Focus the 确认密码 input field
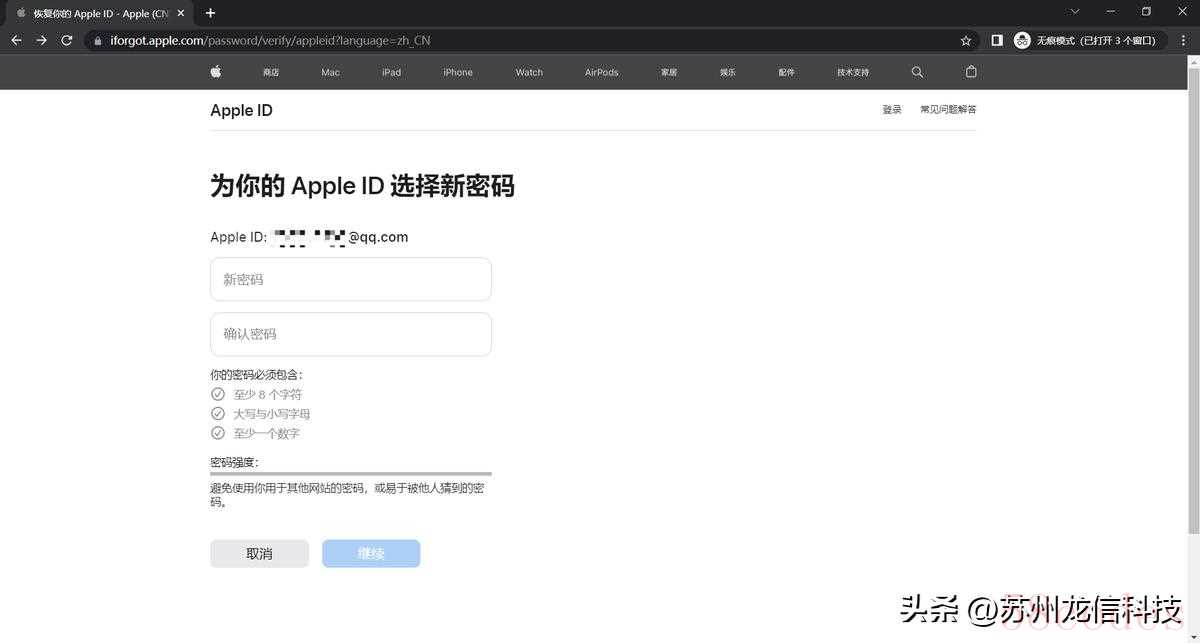Viewport: 1200px width, 643px height. 351,334
